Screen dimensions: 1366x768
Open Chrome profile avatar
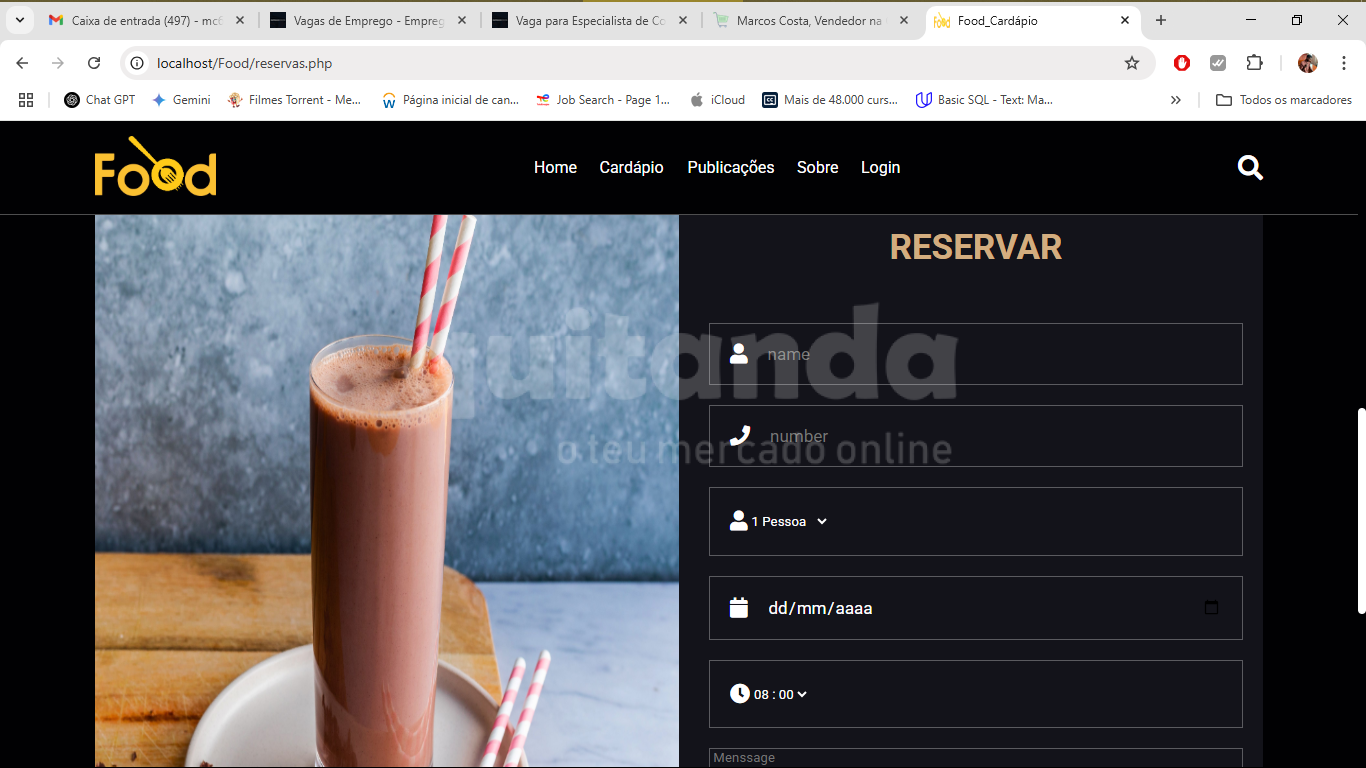(x=1308, y=63)
